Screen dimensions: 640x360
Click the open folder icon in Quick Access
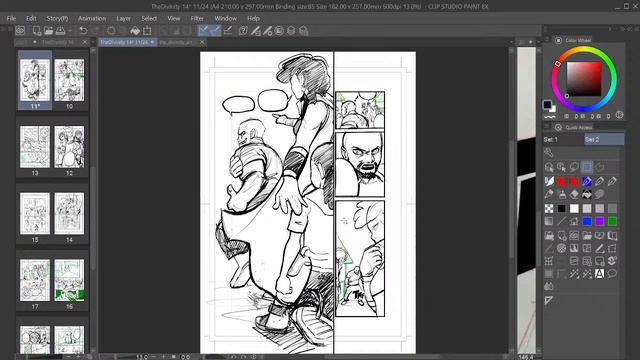[587, 236]
